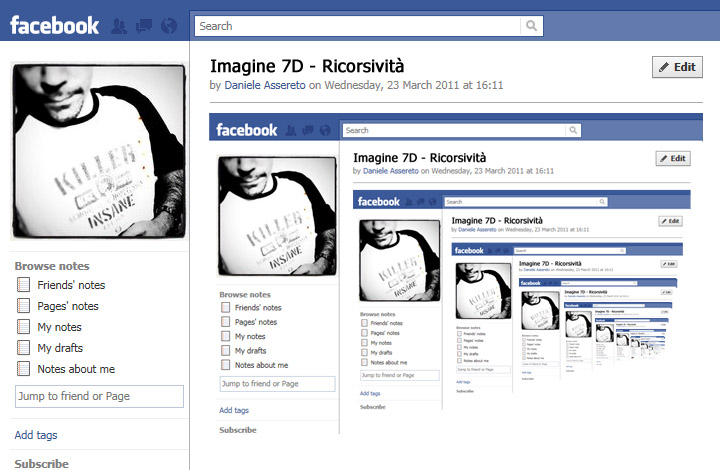Open the Pages' notes link
The width and height of the screenshot is (720, 470).
click(68, 306)
